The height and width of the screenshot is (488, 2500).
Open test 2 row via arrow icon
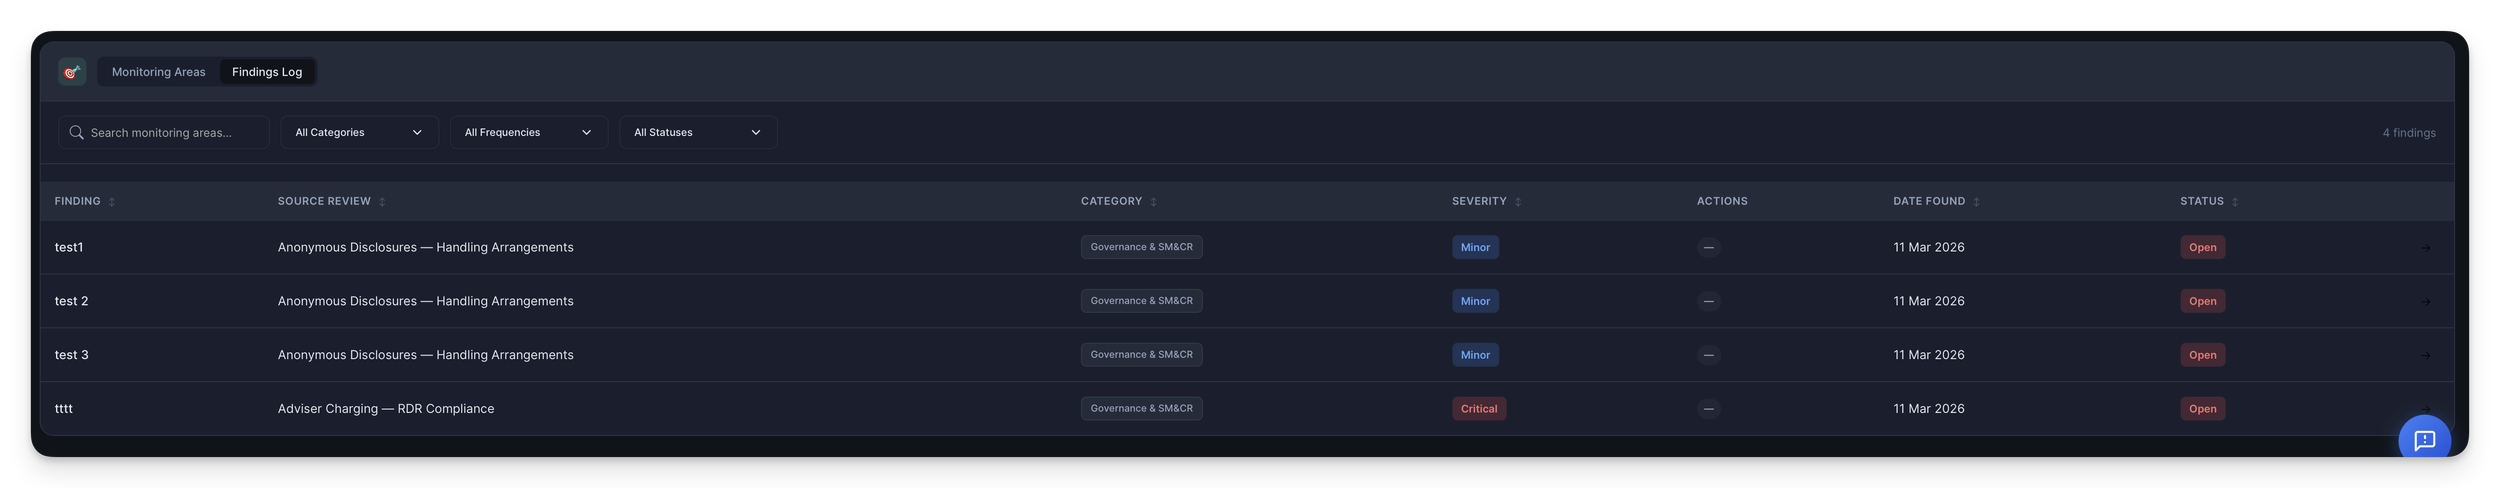pyautogui.click(x=2425, y=302)
